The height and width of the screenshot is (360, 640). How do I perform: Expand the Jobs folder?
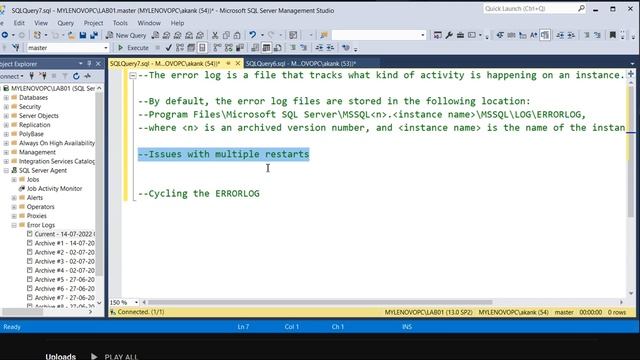pyautogui.click(x=14, y=180)
